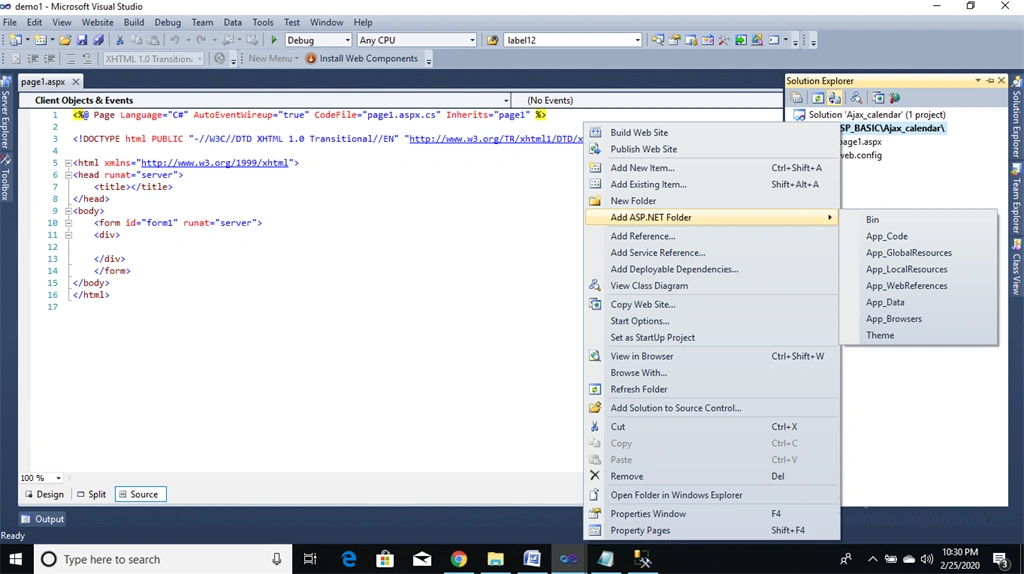This screenshot has height=574, width=1024.
Task: Open File Explorer from the taskbar
Action: click(x=496, y=560)
